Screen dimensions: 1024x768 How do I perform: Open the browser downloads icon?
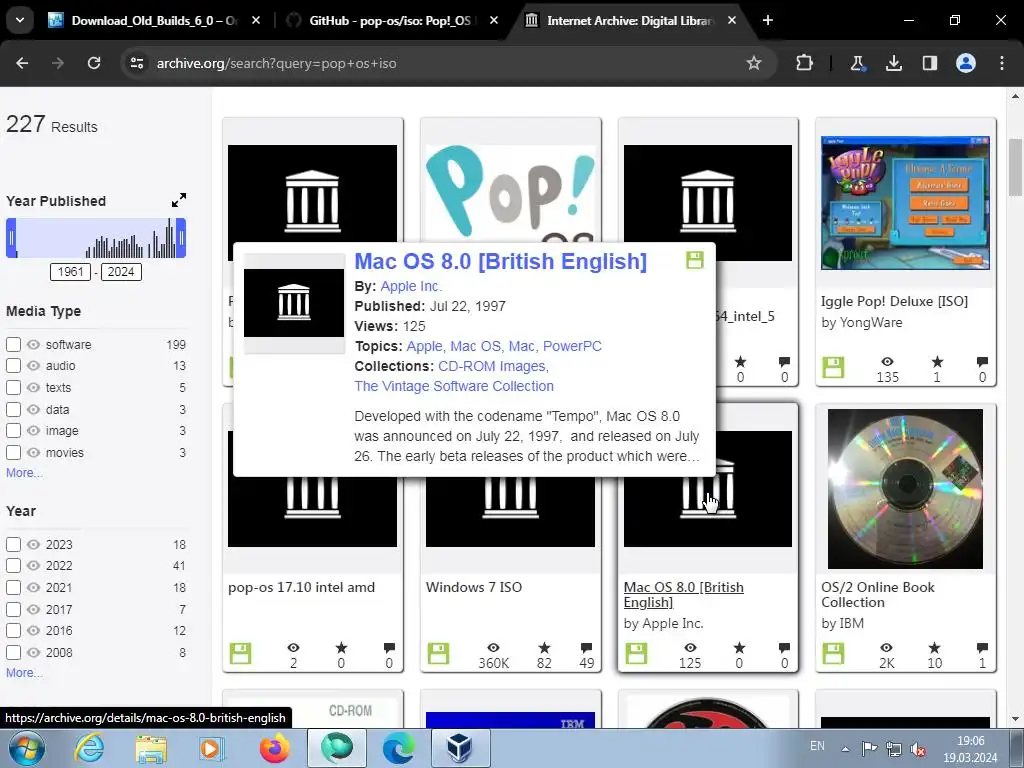[893, 63]
